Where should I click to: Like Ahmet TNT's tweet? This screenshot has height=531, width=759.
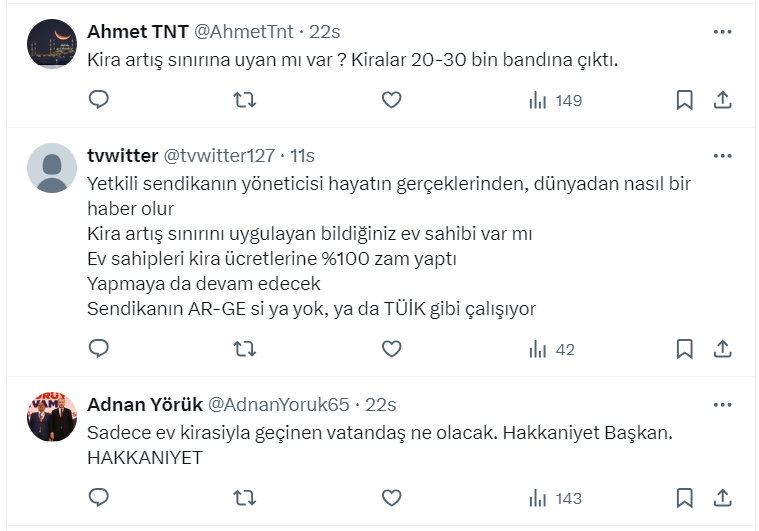[x=392, y=100]
